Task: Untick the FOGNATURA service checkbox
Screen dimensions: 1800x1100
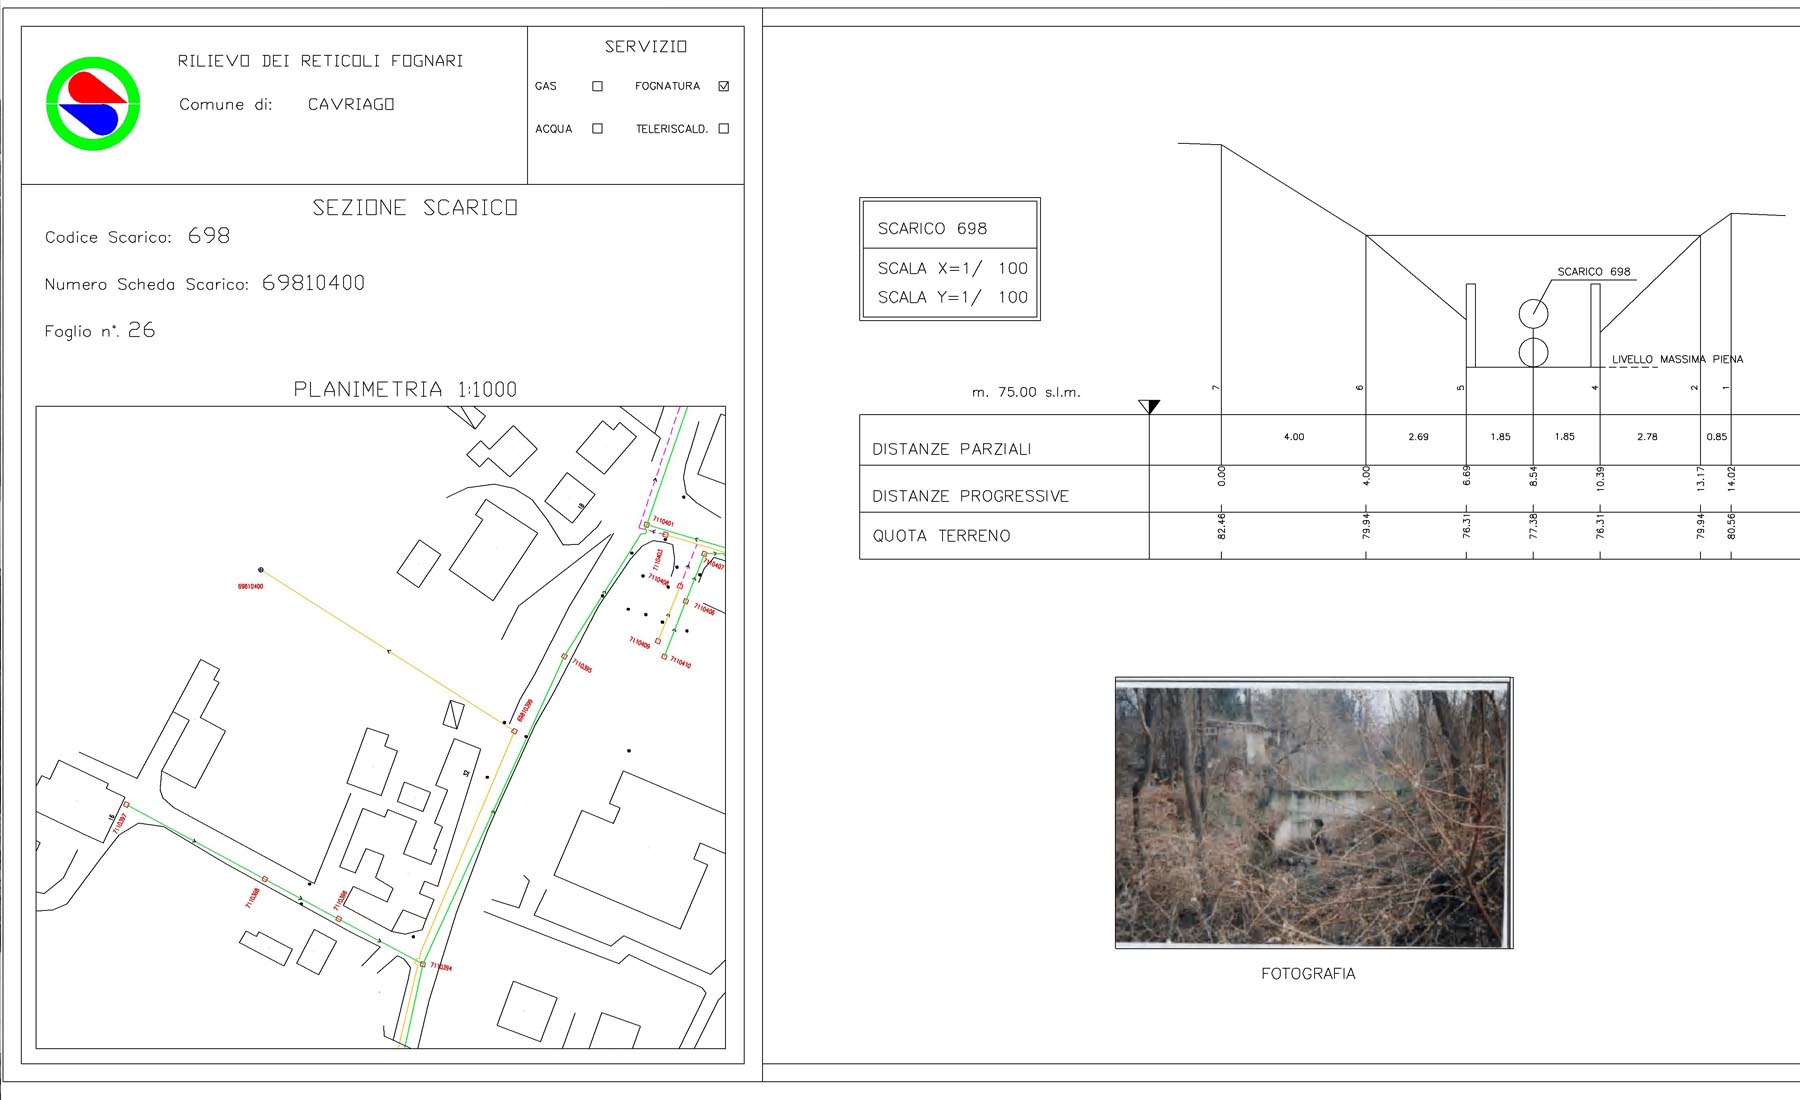Action: pyautogui.click(x=724, y=86)
